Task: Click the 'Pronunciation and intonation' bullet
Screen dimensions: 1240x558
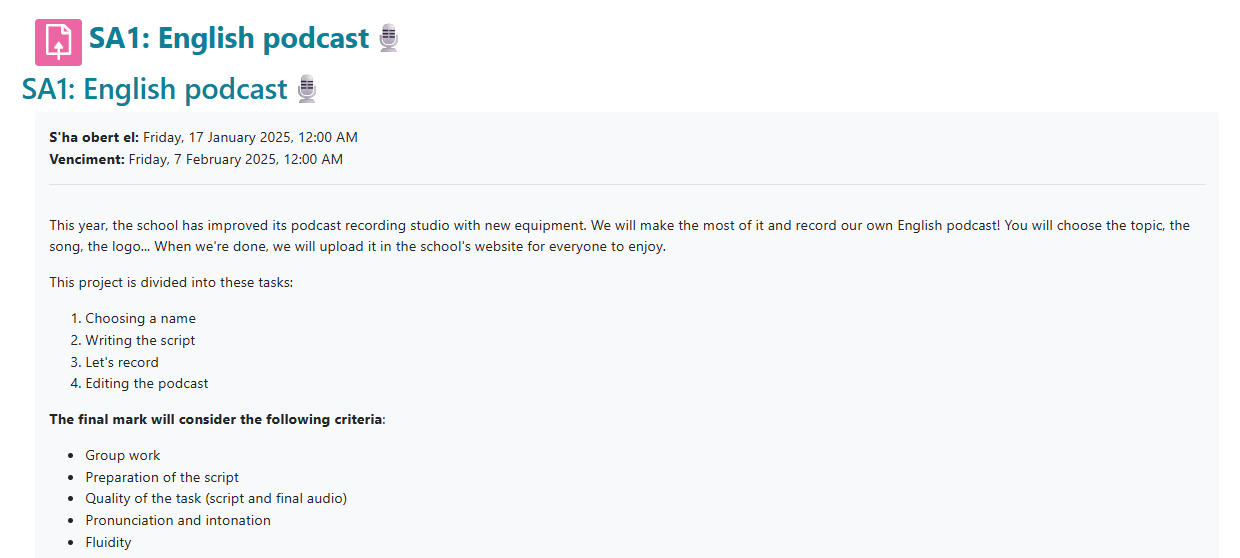Action: pos(178,520)
